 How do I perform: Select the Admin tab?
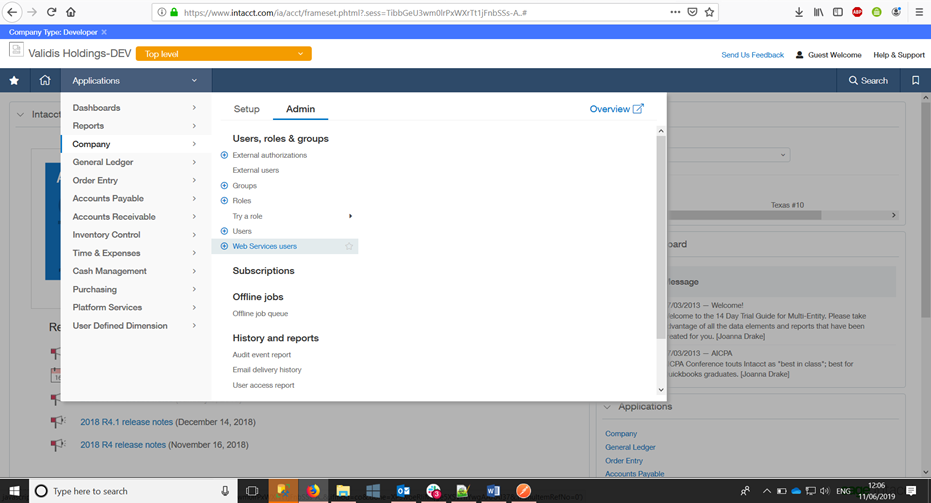point(300,109)
